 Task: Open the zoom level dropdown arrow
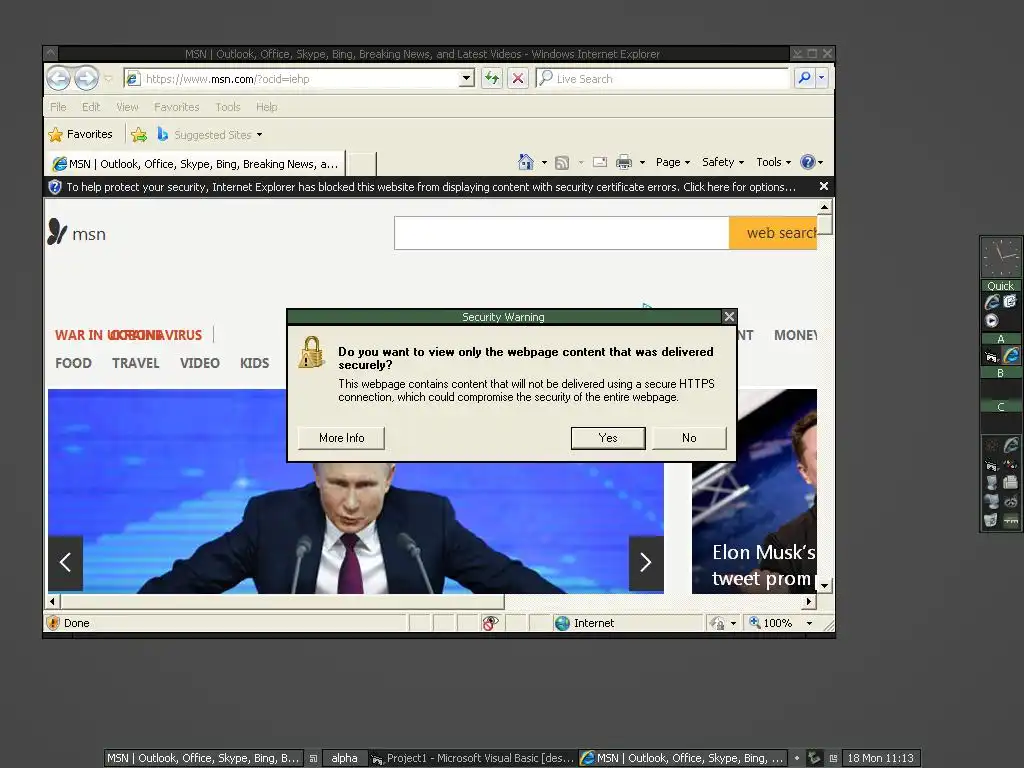click(x=809, y=623)
